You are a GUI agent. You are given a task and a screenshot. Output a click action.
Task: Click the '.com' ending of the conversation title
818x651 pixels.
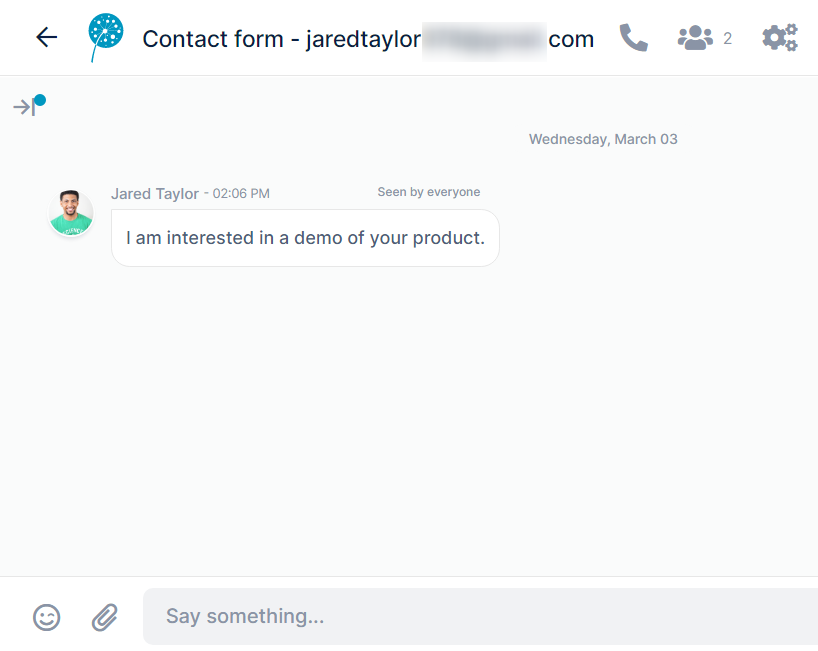pyautogui.click(x=571, y=40)
